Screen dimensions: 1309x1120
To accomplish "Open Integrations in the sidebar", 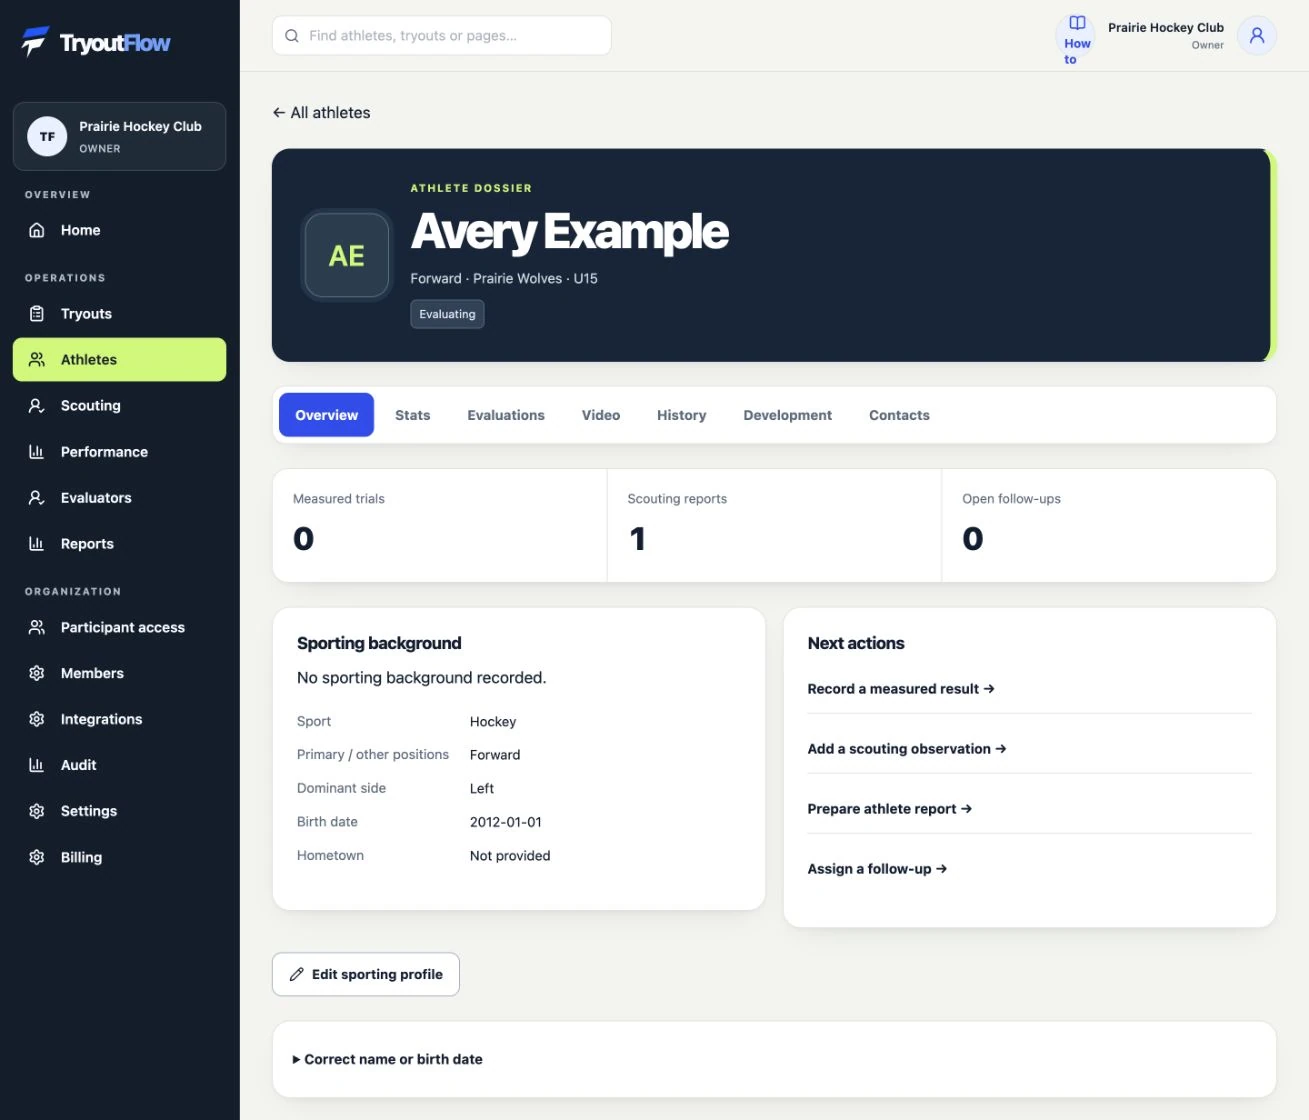I will pyautogui.click(x=119, y=720).
